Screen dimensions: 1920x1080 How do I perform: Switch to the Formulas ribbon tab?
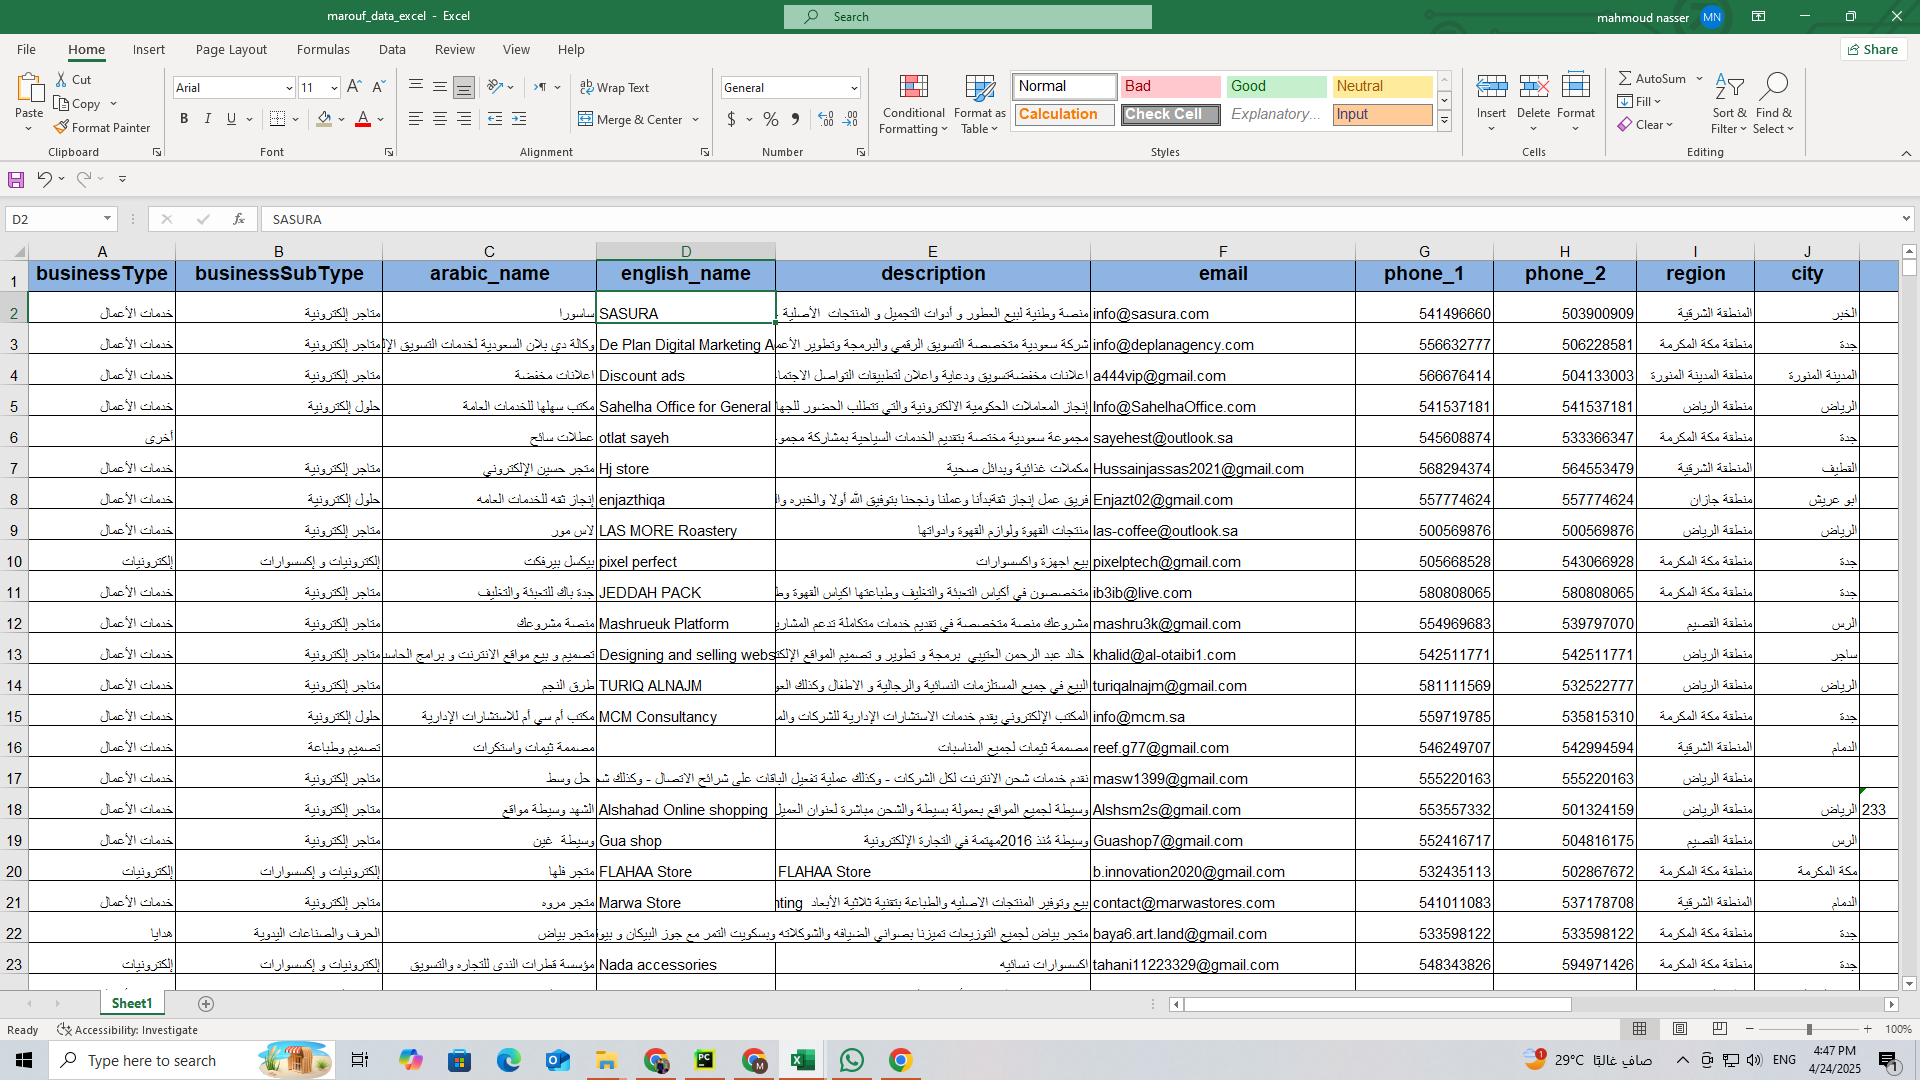click(323, 49)
